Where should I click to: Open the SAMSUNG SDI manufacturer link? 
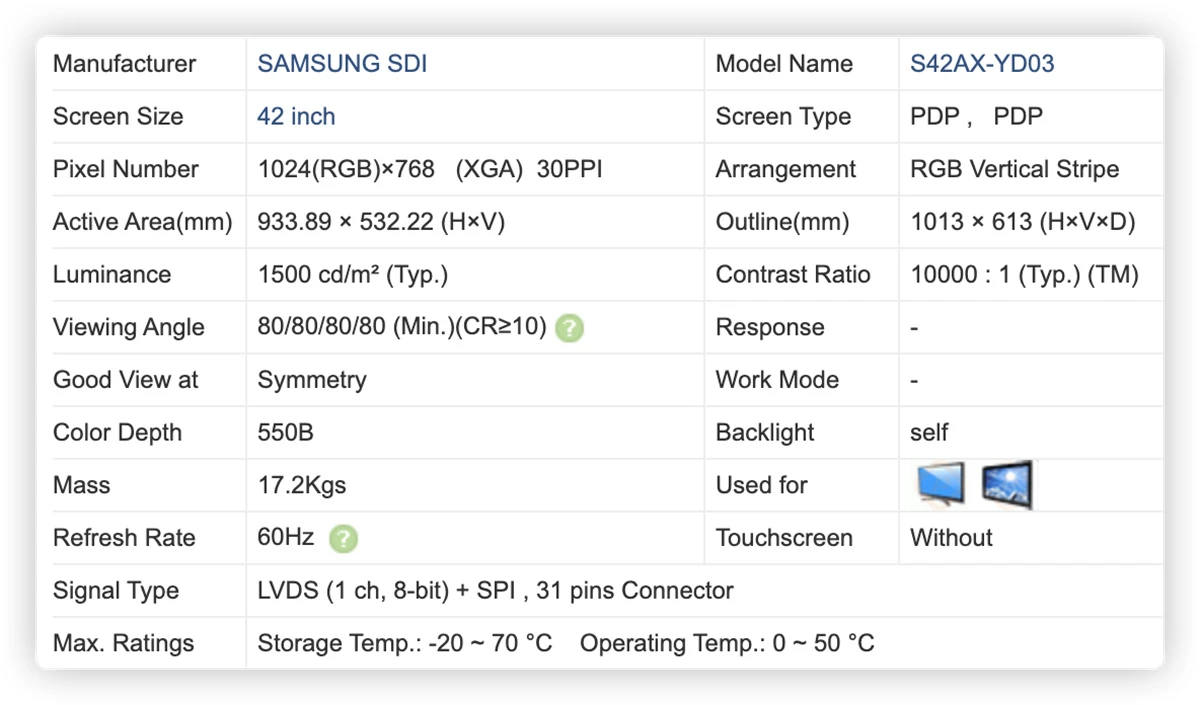342,64
